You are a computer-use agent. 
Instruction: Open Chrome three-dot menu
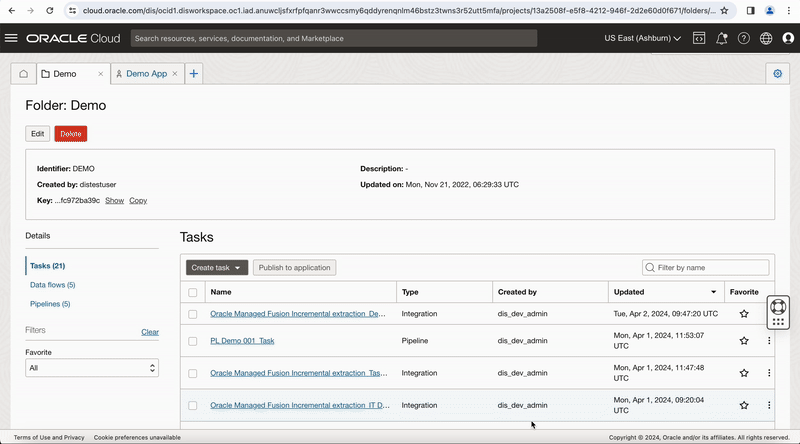(789, 10)
